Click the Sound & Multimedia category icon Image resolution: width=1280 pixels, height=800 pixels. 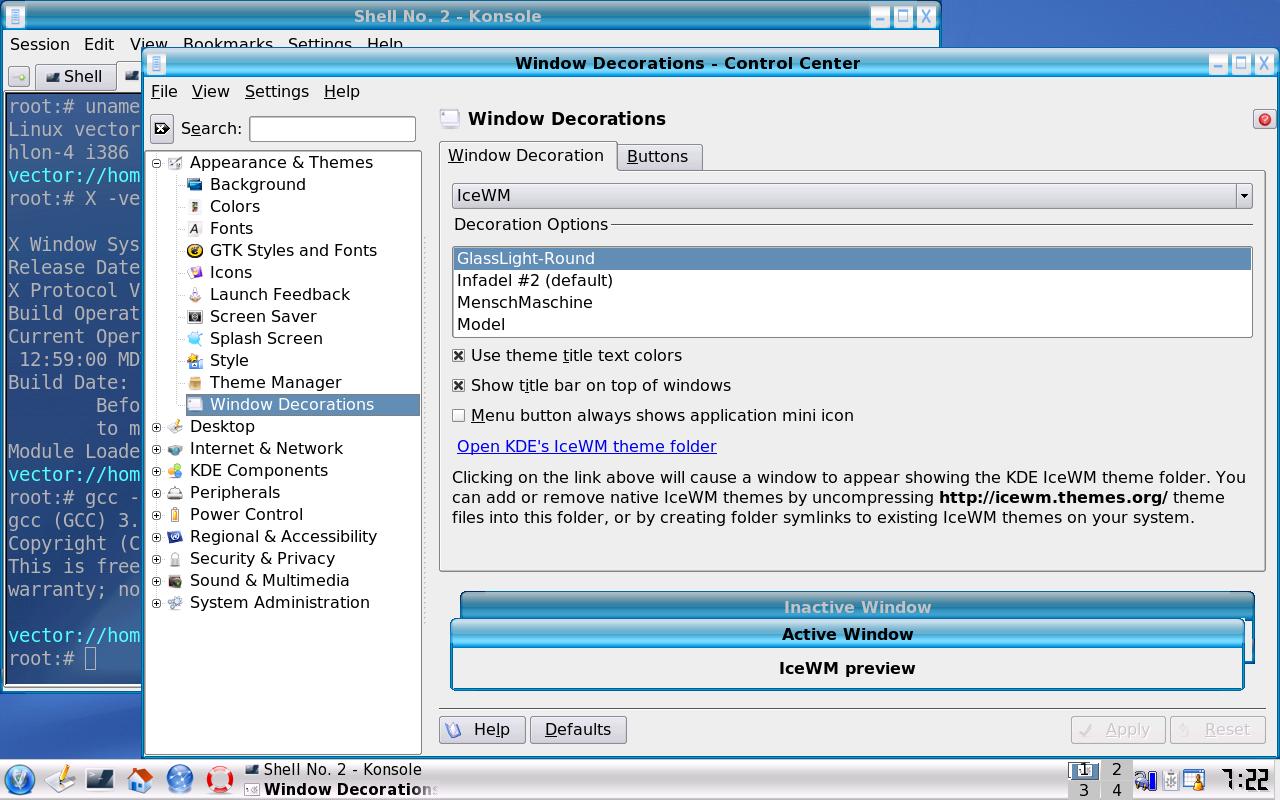[x=175, y=580]
